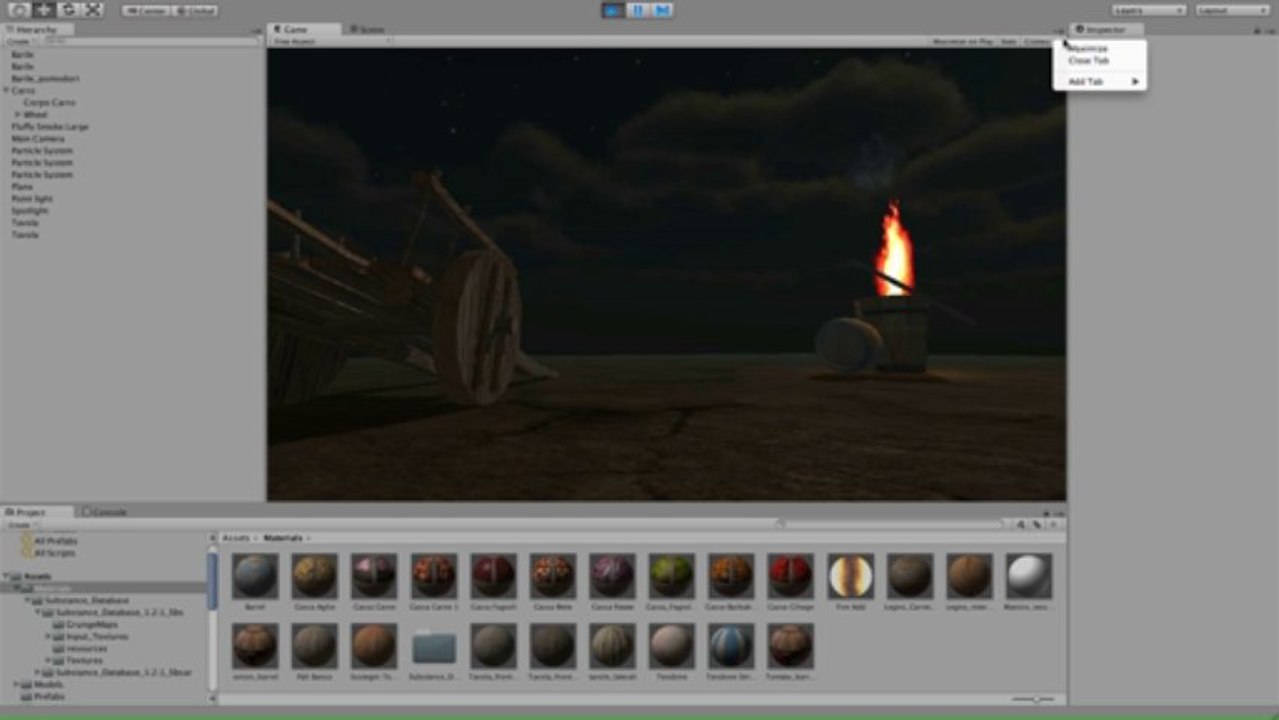Select Point light in Hierarchy
1279x720 pixels.
tap(32, 199)
